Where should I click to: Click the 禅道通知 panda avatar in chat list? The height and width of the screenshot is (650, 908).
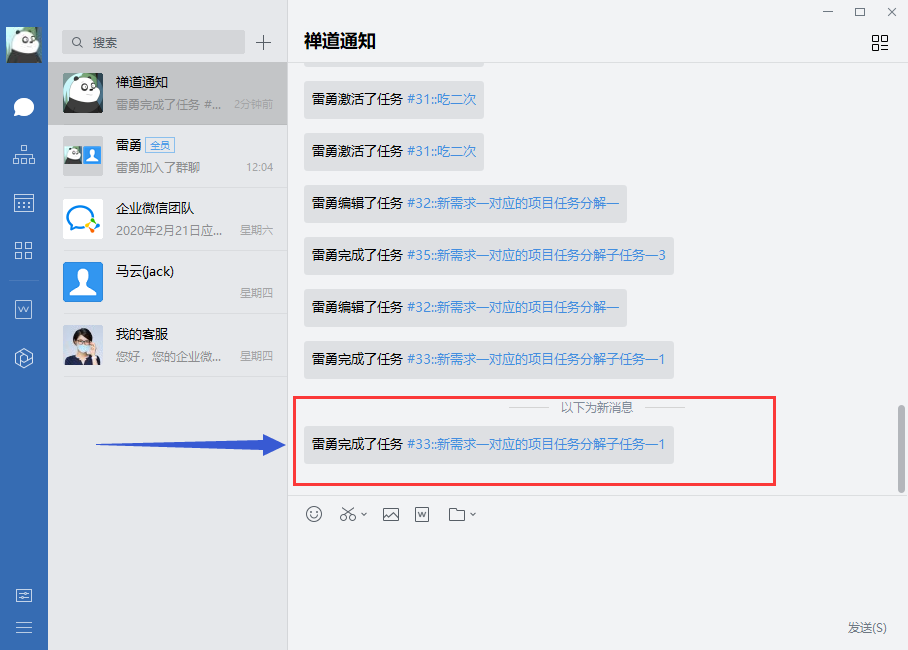[83, 93]
